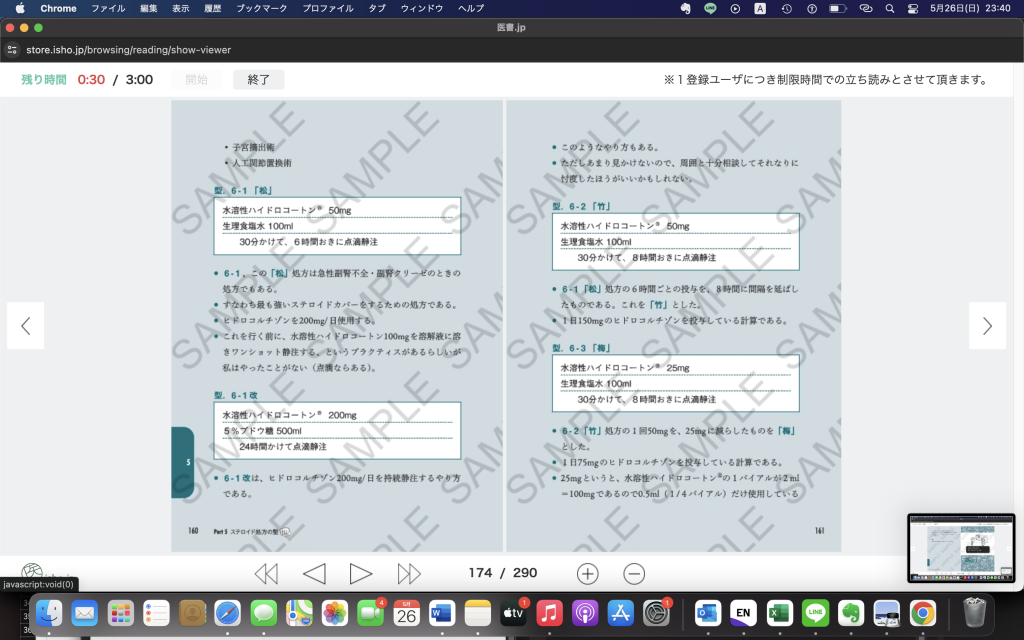Click the large left chevron beside the book
The height and width of the screenshot is (640, 1024).
click(26, 325)
